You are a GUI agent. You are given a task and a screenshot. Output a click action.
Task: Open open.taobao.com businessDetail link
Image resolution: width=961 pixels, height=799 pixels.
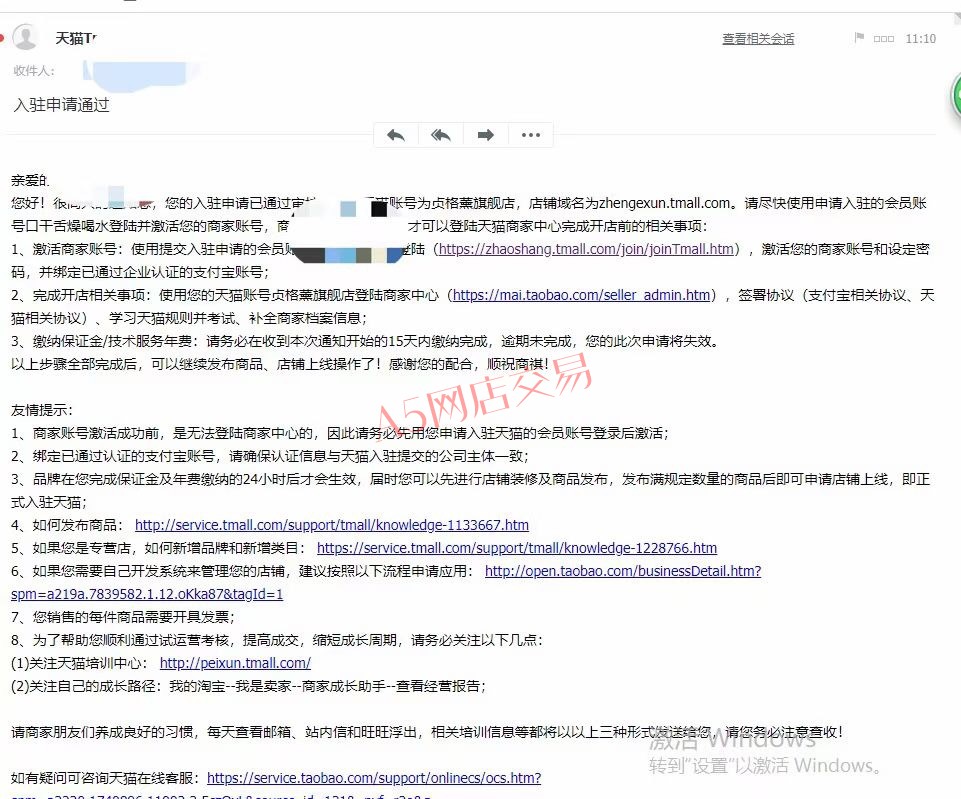[623, 571]
